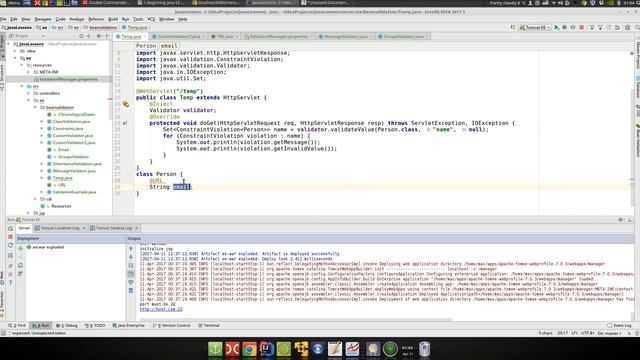Open the Event Log
Screen dimensions: 640x360
coord(620,326)
